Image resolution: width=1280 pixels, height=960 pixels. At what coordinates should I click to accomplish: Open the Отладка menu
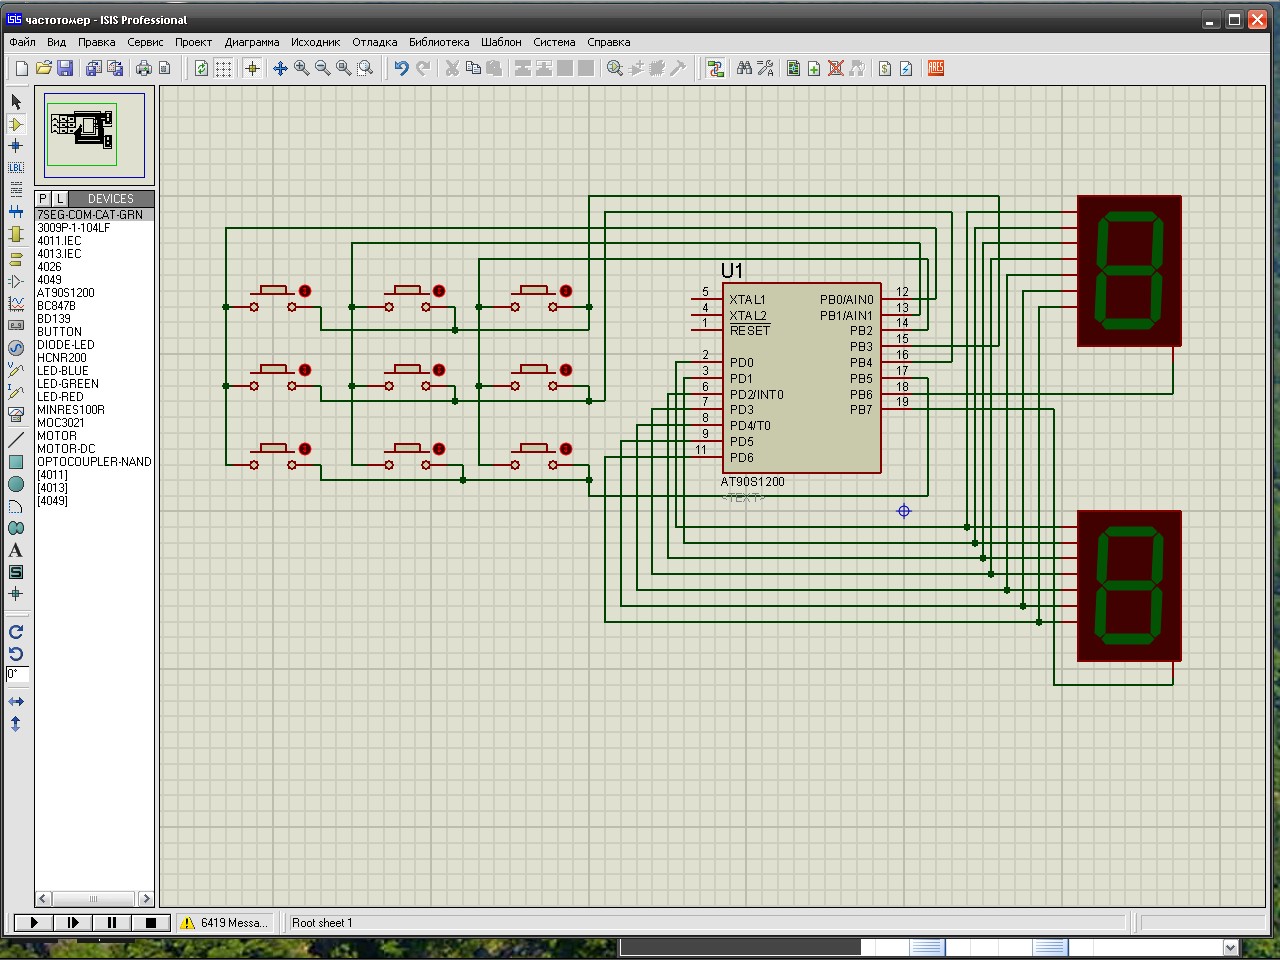click(375, 42)
